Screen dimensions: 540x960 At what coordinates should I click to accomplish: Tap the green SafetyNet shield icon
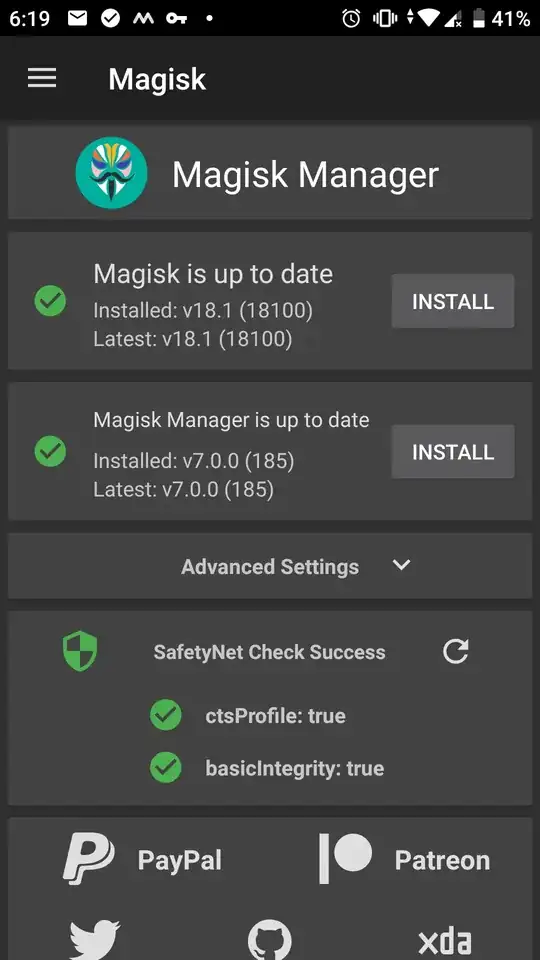pyautogui.click(x=80, y=651)
